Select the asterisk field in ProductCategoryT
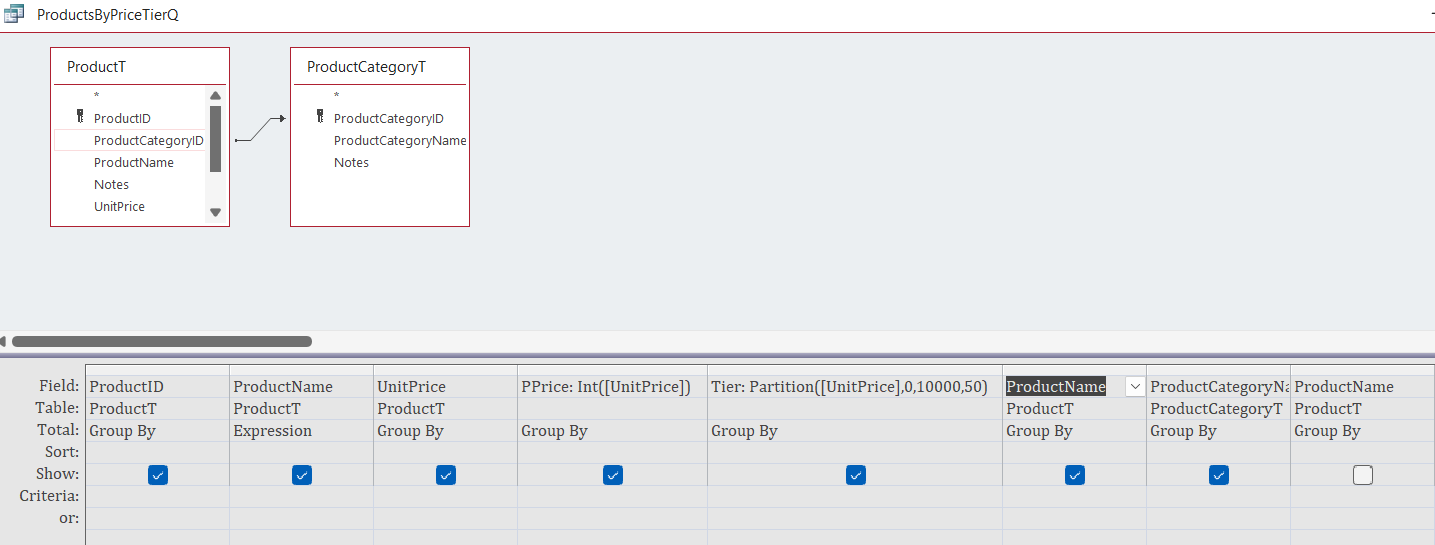Viewport: 1435px width, 545px height. pos(337,96)
